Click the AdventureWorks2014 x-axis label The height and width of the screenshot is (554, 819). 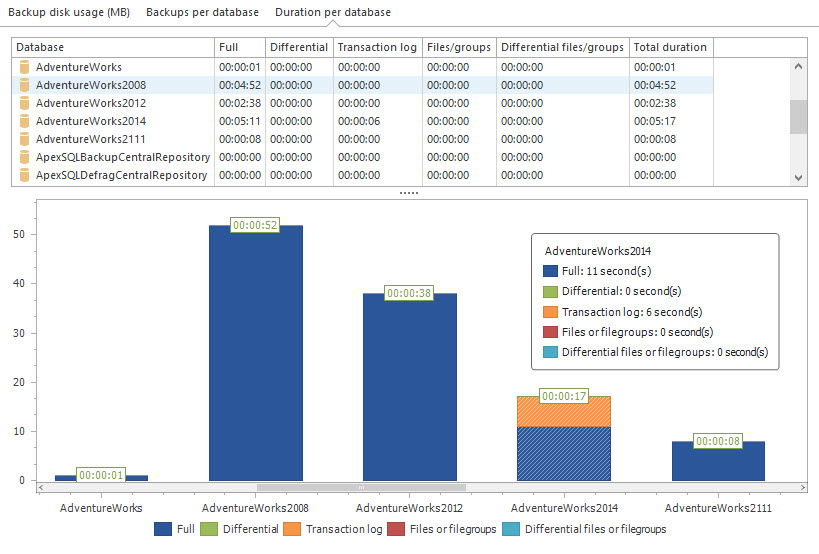point(564,508)
